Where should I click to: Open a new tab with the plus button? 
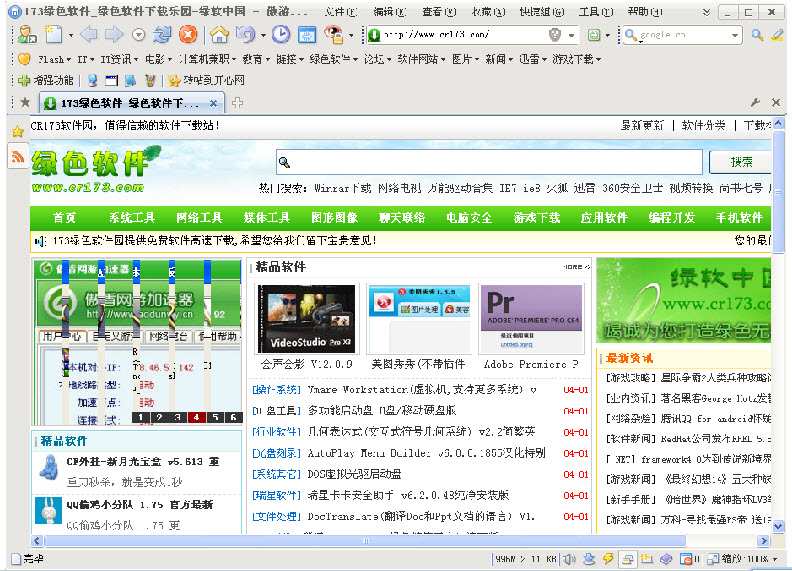[x=237, y=102]
